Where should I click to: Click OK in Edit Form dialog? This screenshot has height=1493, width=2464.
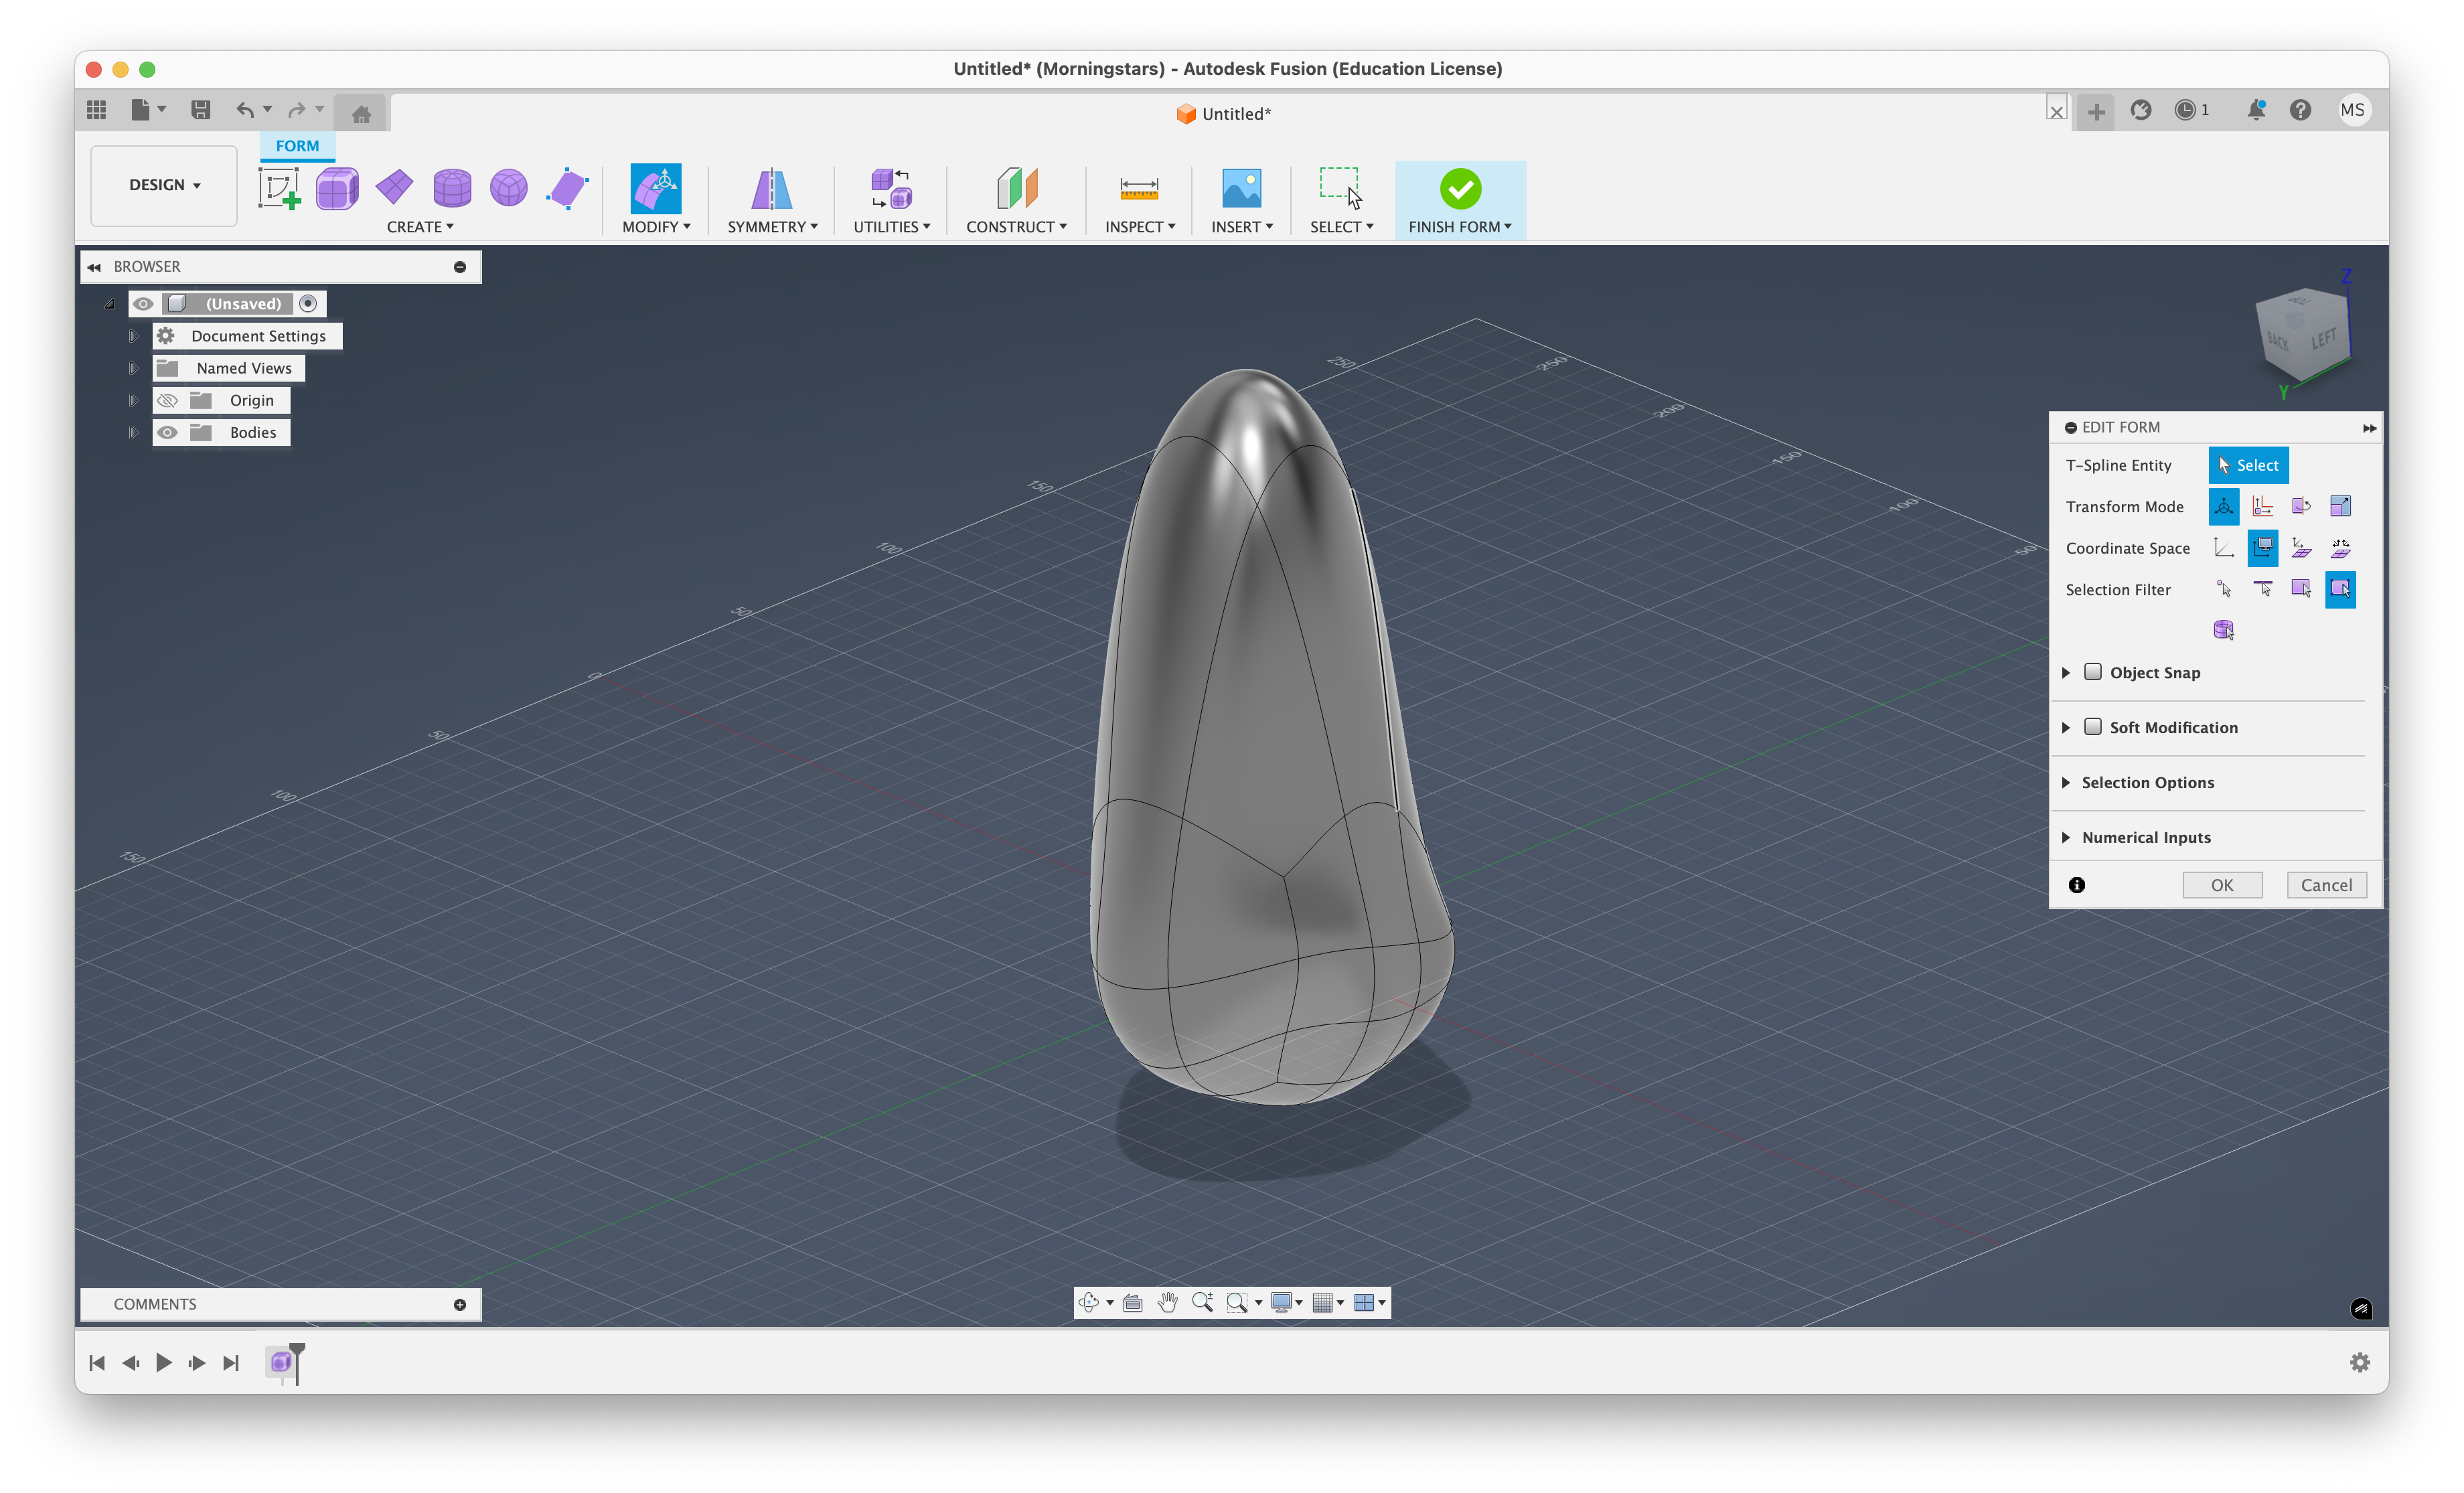pos(2221,885)
